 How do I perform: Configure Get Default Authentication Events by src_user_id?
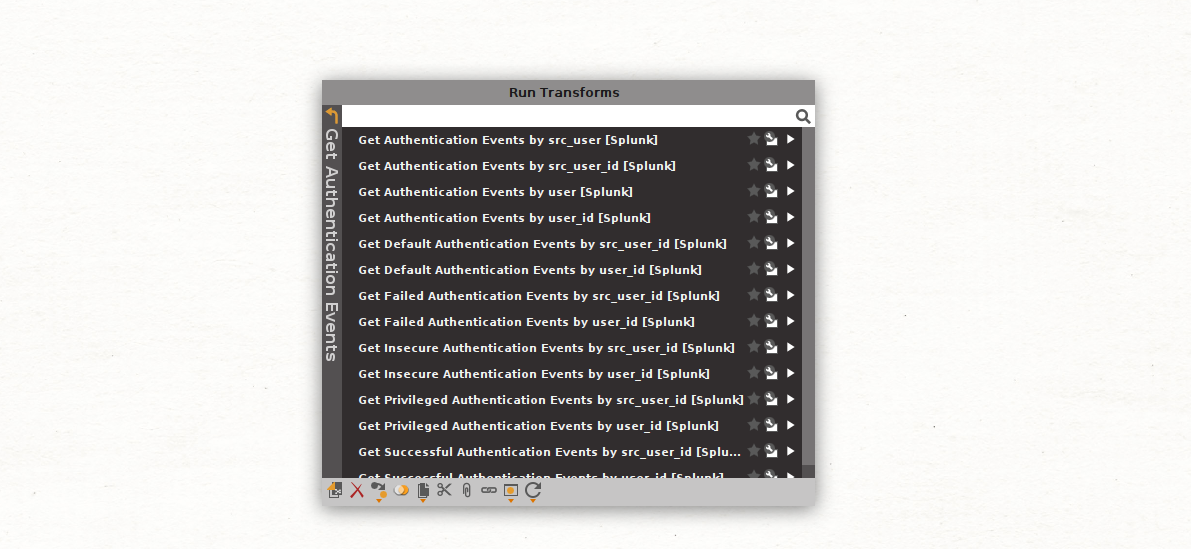[x=772, y=244]
